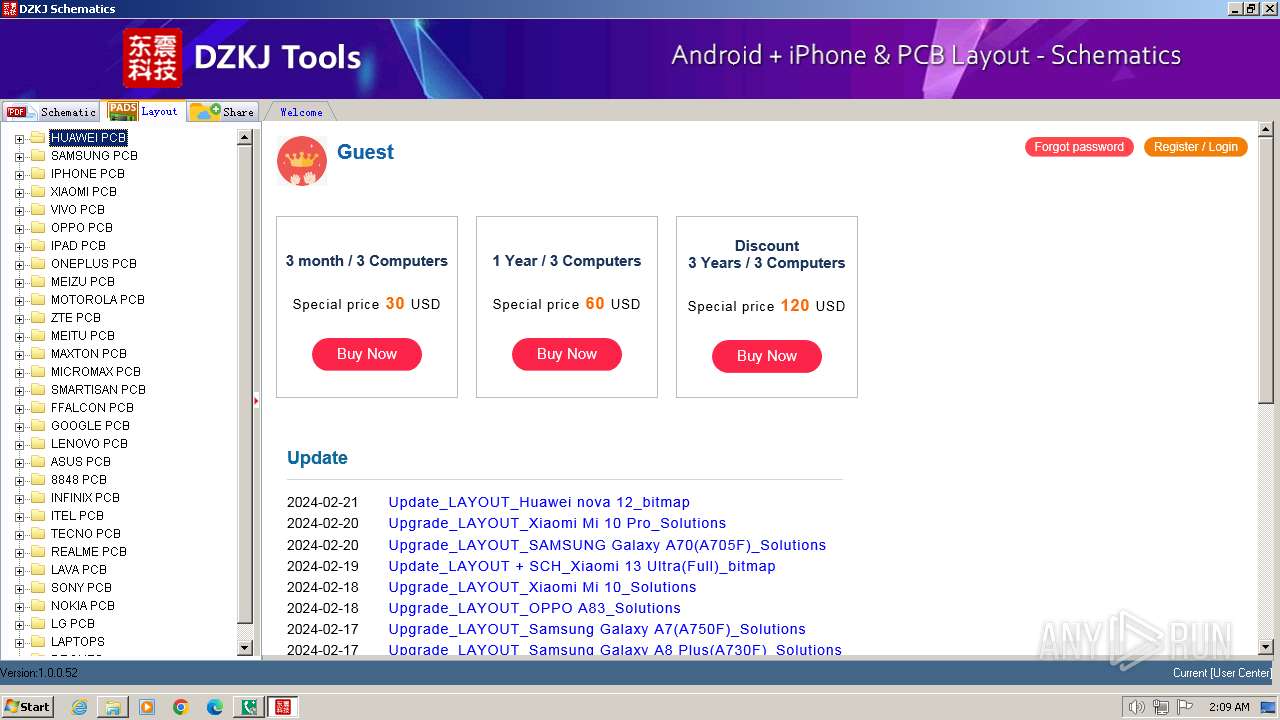Select LAVA PCB in the tree
The width and height of the screenshot is (1280, 720).
pos(78,569)
